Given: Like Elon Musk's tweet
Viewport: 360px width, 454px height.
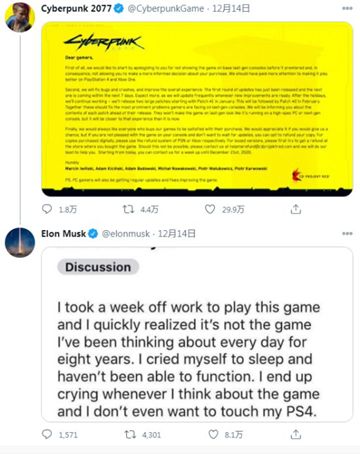Looking at the screenshot, I should (213, 434).
